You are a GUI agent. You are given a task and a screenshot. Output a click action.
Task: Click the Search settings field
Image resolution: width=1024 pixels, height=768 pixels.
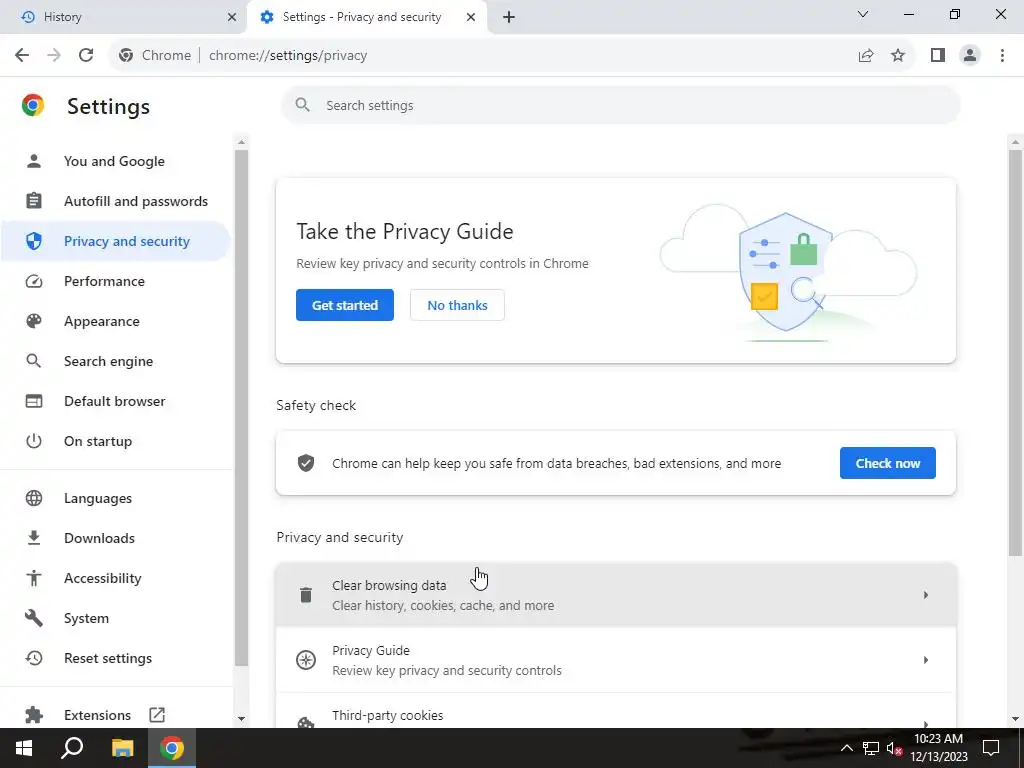pyautogui.click(x=620, y=105)
